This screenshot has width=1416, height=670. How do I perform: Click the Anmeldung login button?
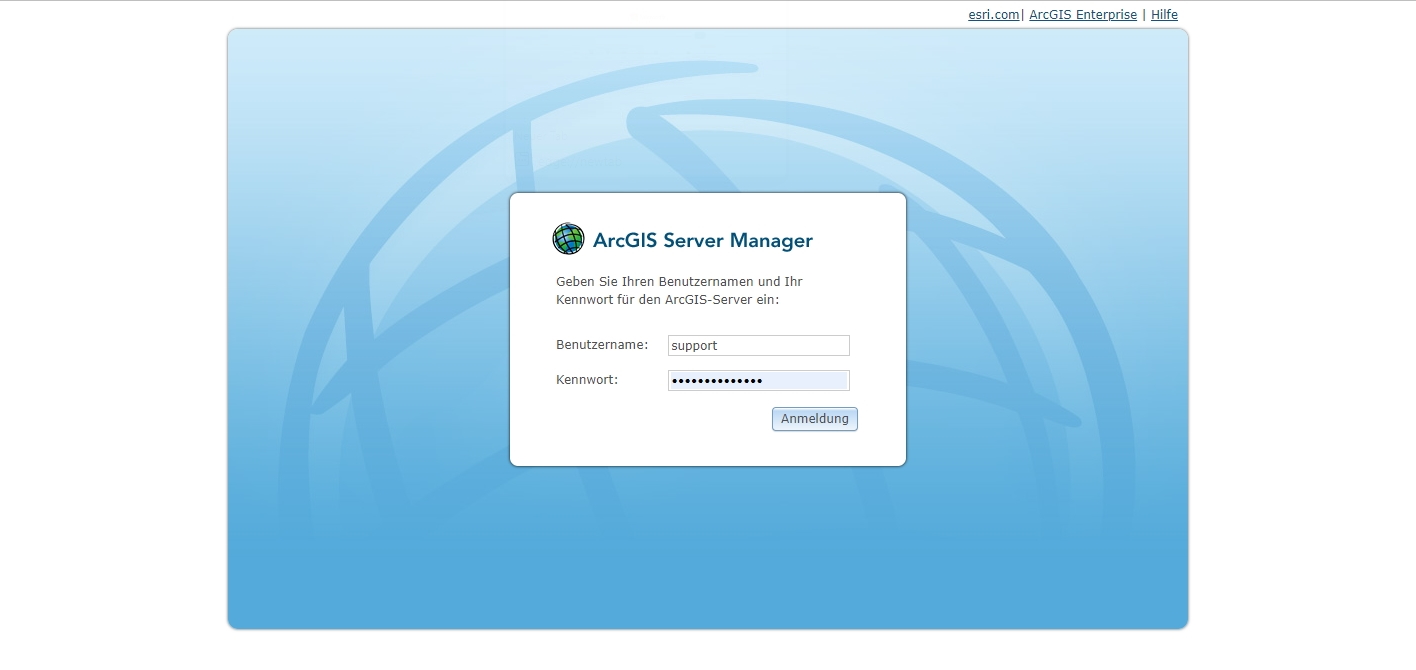815,419
